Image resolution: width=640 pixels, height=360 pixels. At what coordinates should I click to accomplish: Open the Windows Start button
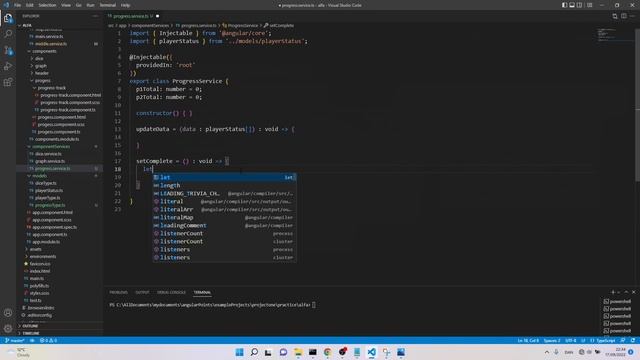[240, 352]
